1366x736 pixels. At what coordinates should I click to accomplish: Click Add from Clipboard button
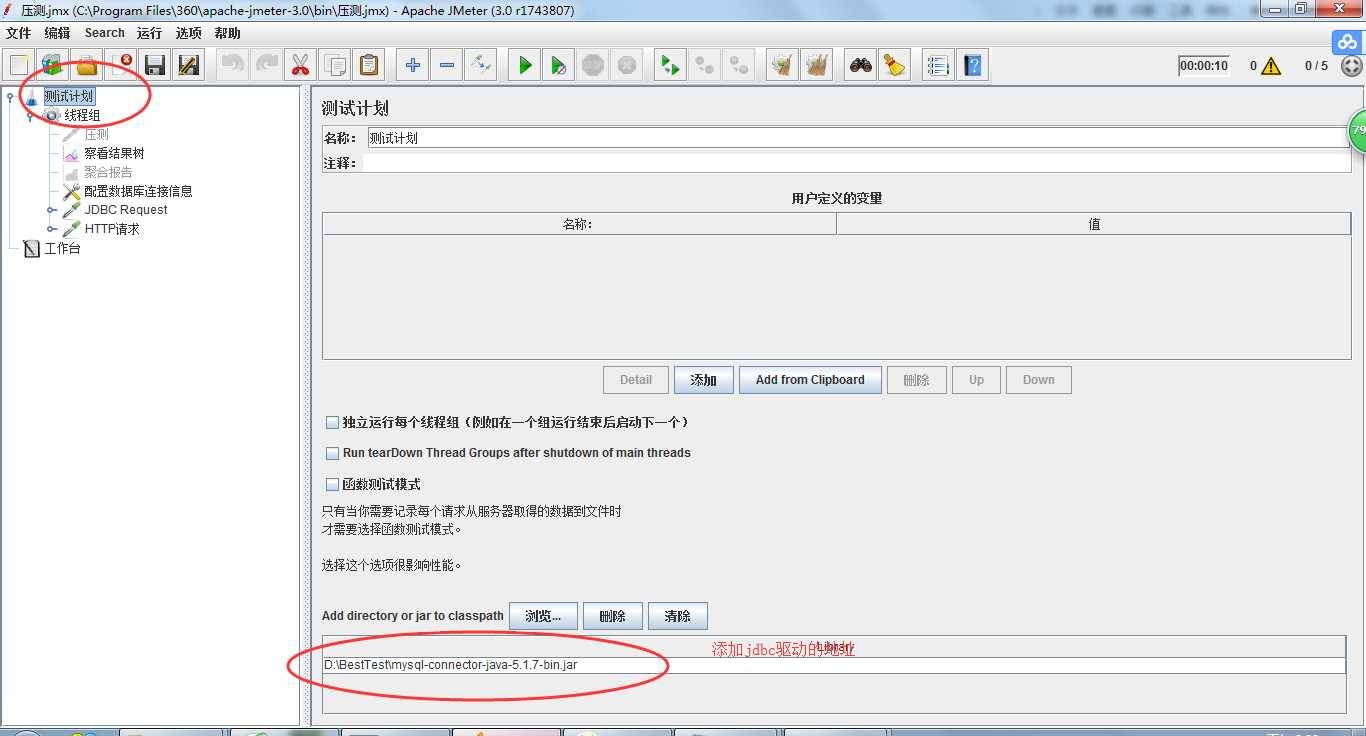810,380
